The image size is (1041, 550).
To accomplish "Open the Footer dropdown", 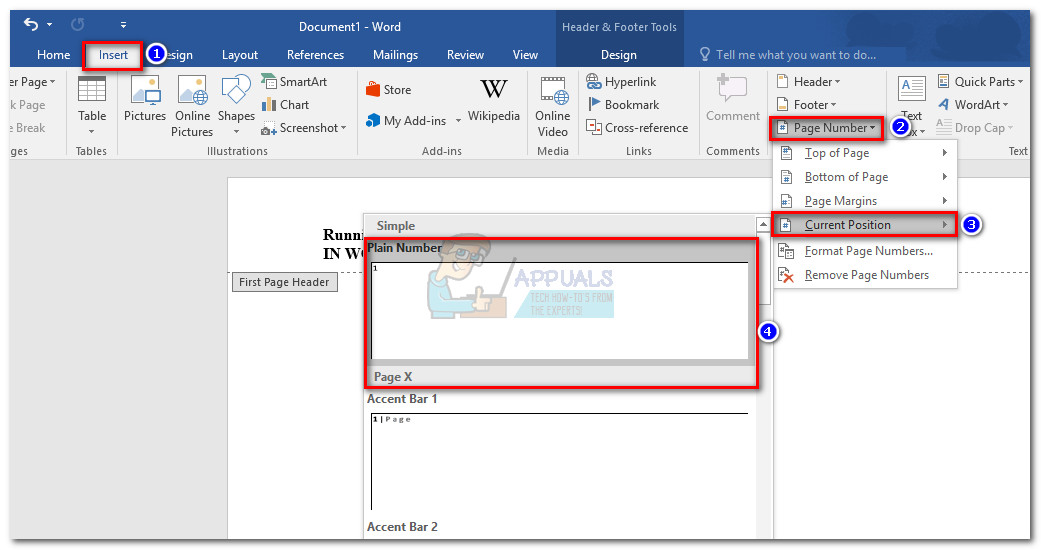I will (807, 105).
